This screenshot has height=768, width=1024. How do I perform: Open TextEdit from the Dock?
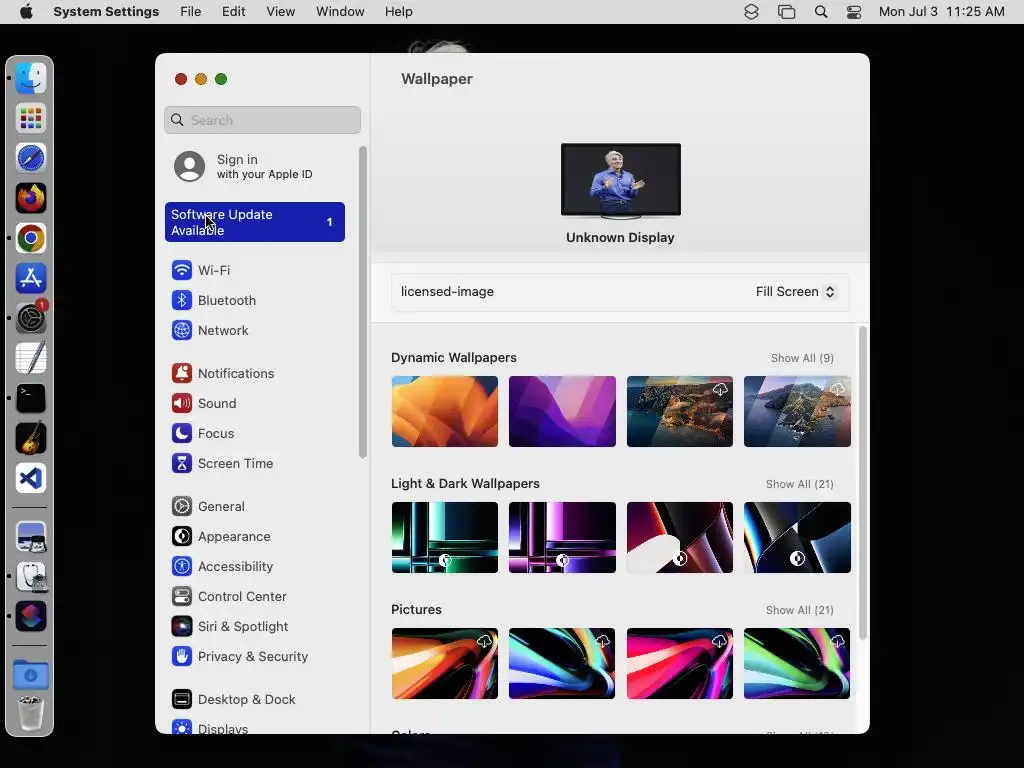[x=31, y=359]
